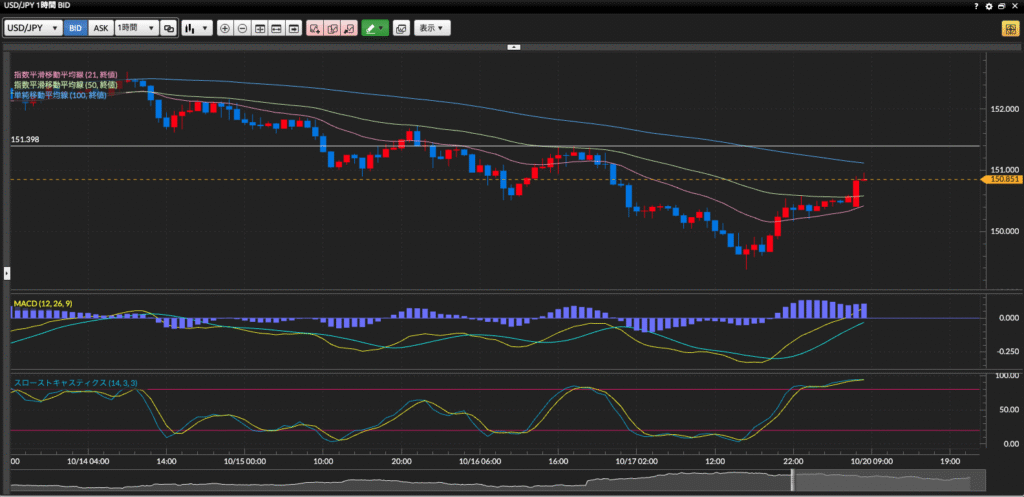Screen dimensions: 1024x497
Task: Switch price display to ASK
Action: pos(100,28)
